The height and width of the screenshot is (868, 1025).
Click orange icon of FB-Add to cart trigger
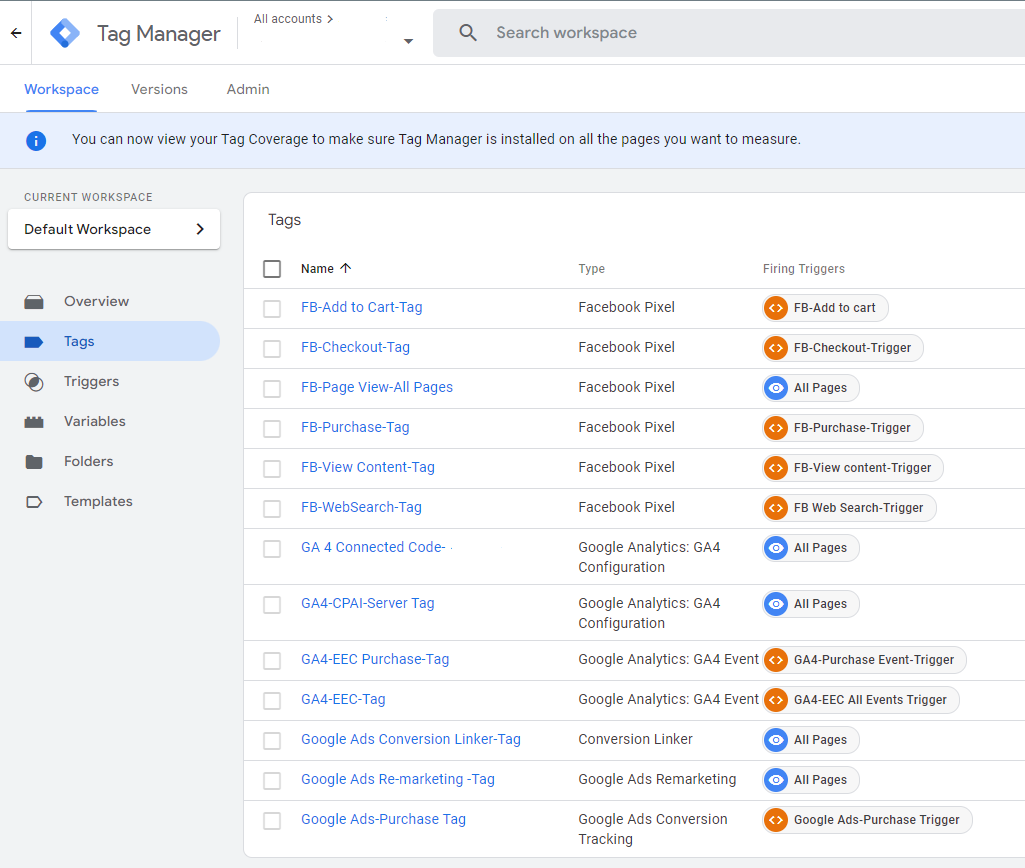(x=776, y=308)
